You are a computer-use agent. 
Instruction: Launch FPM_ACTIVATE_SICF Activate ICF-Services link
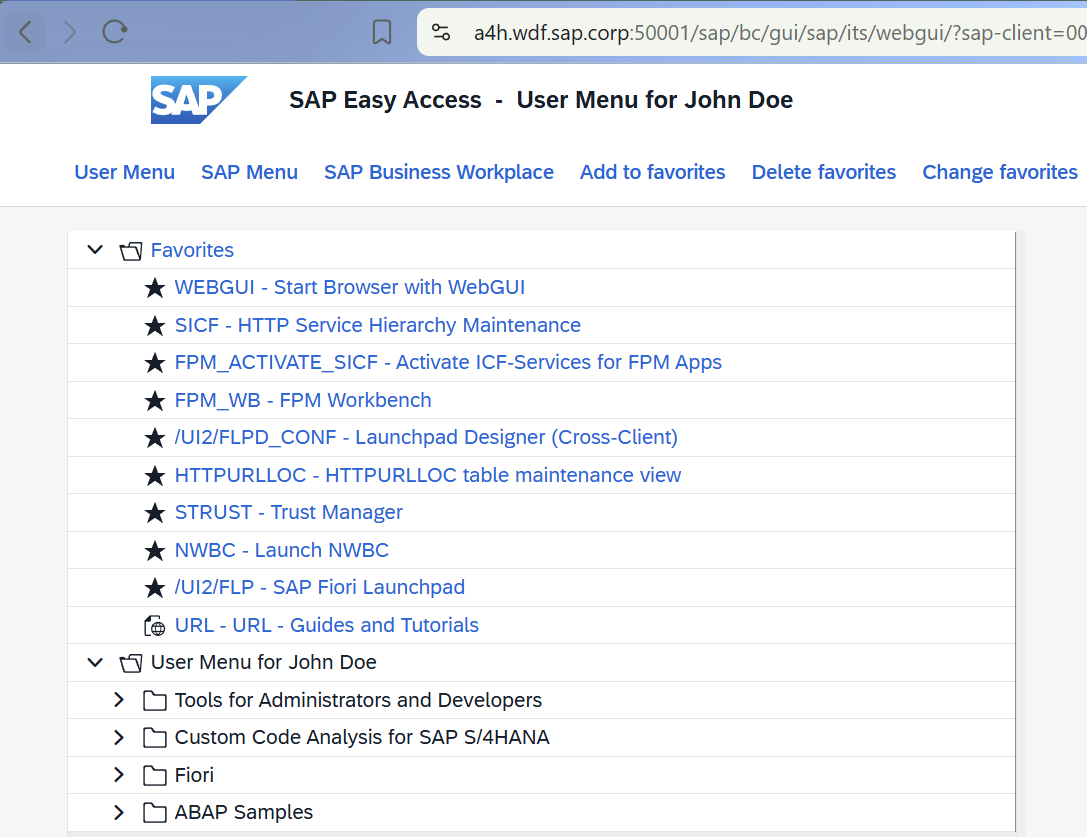pyautogui.click(x=448, y=363)
